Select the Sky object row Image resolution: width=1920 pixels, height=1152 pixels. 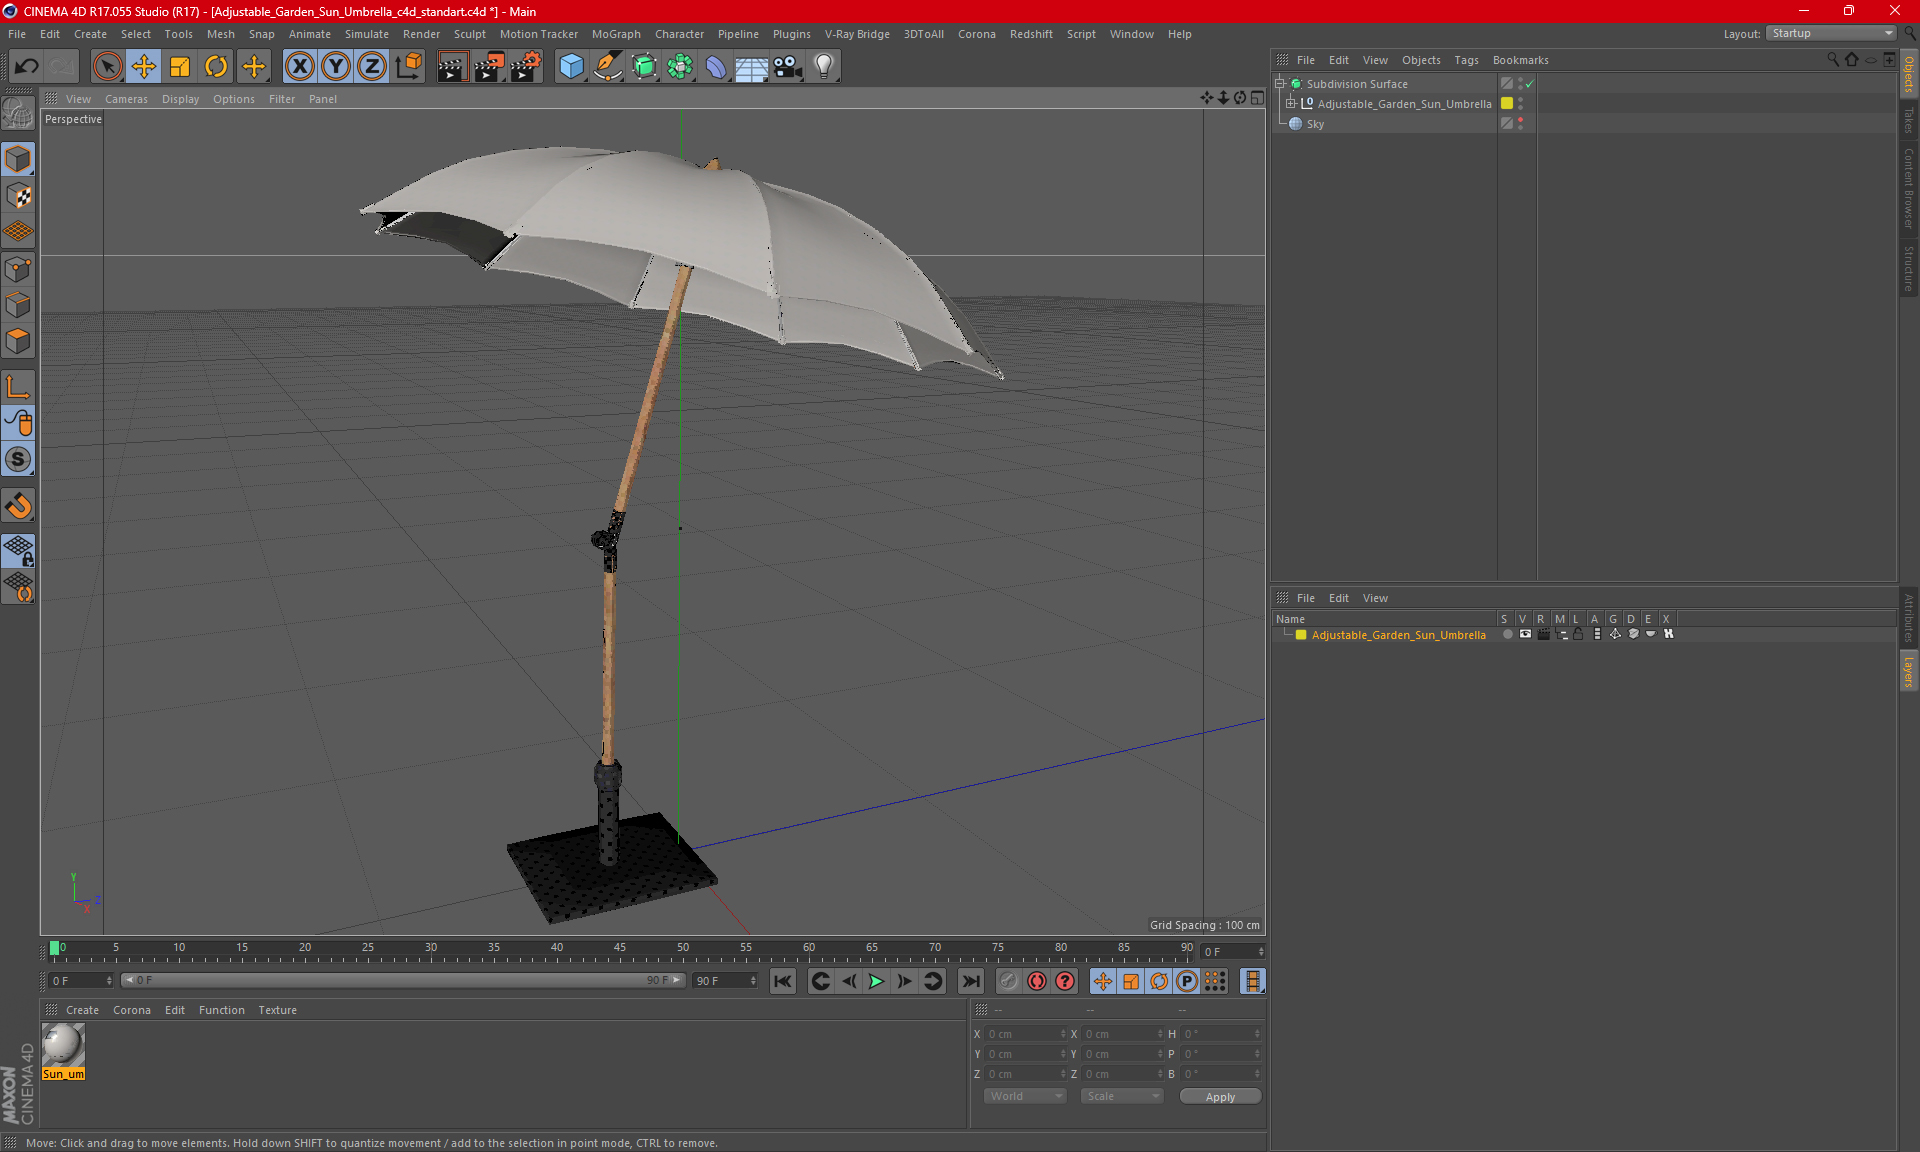pos(1385,124)
